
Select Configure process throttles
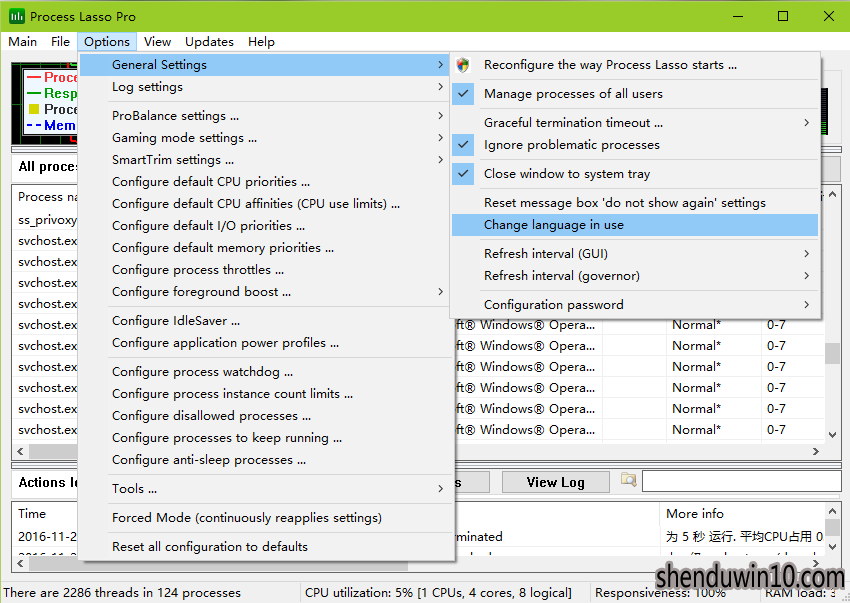tap(265, 270)
